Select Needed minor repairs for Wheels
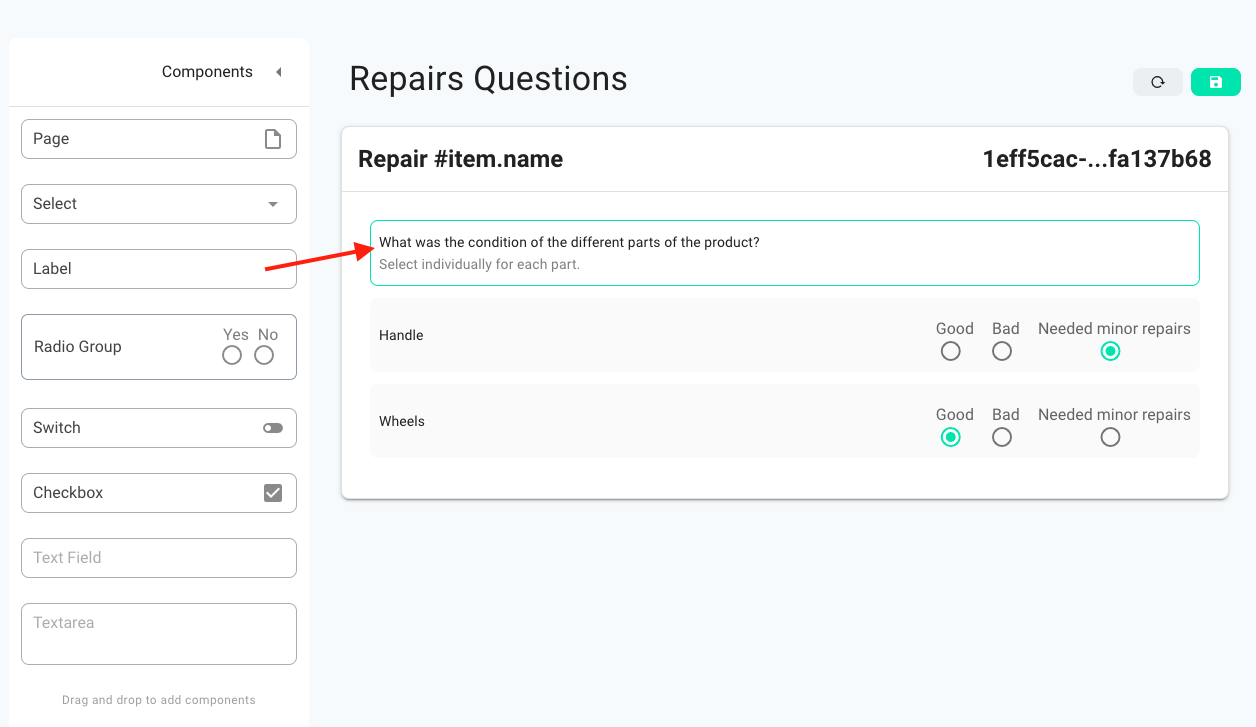1256x727 pixels. coord(1110,437)
